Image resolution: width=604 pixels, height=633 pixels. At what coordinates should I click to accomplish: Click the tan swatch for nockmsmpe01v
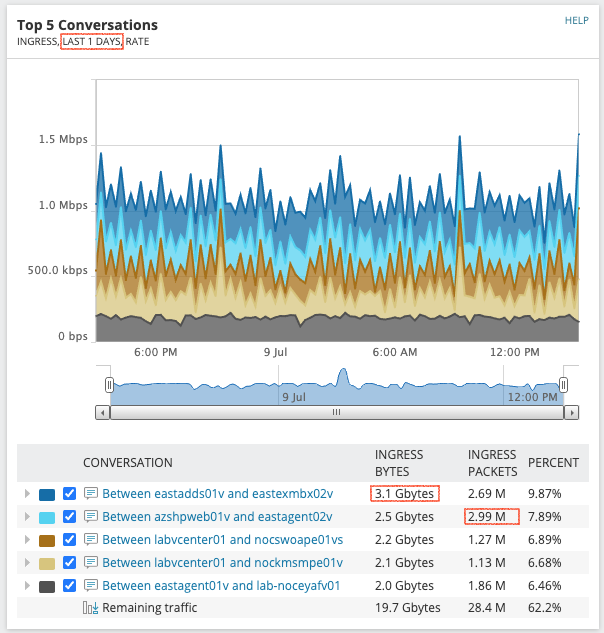tap(47, 564)
